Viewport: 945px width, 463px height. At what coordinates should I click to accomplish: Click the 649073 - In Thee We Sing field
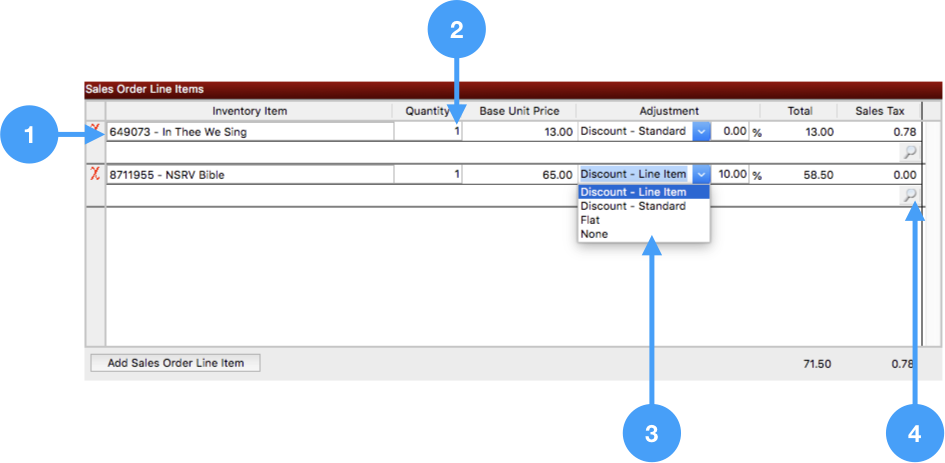(250, 131)
